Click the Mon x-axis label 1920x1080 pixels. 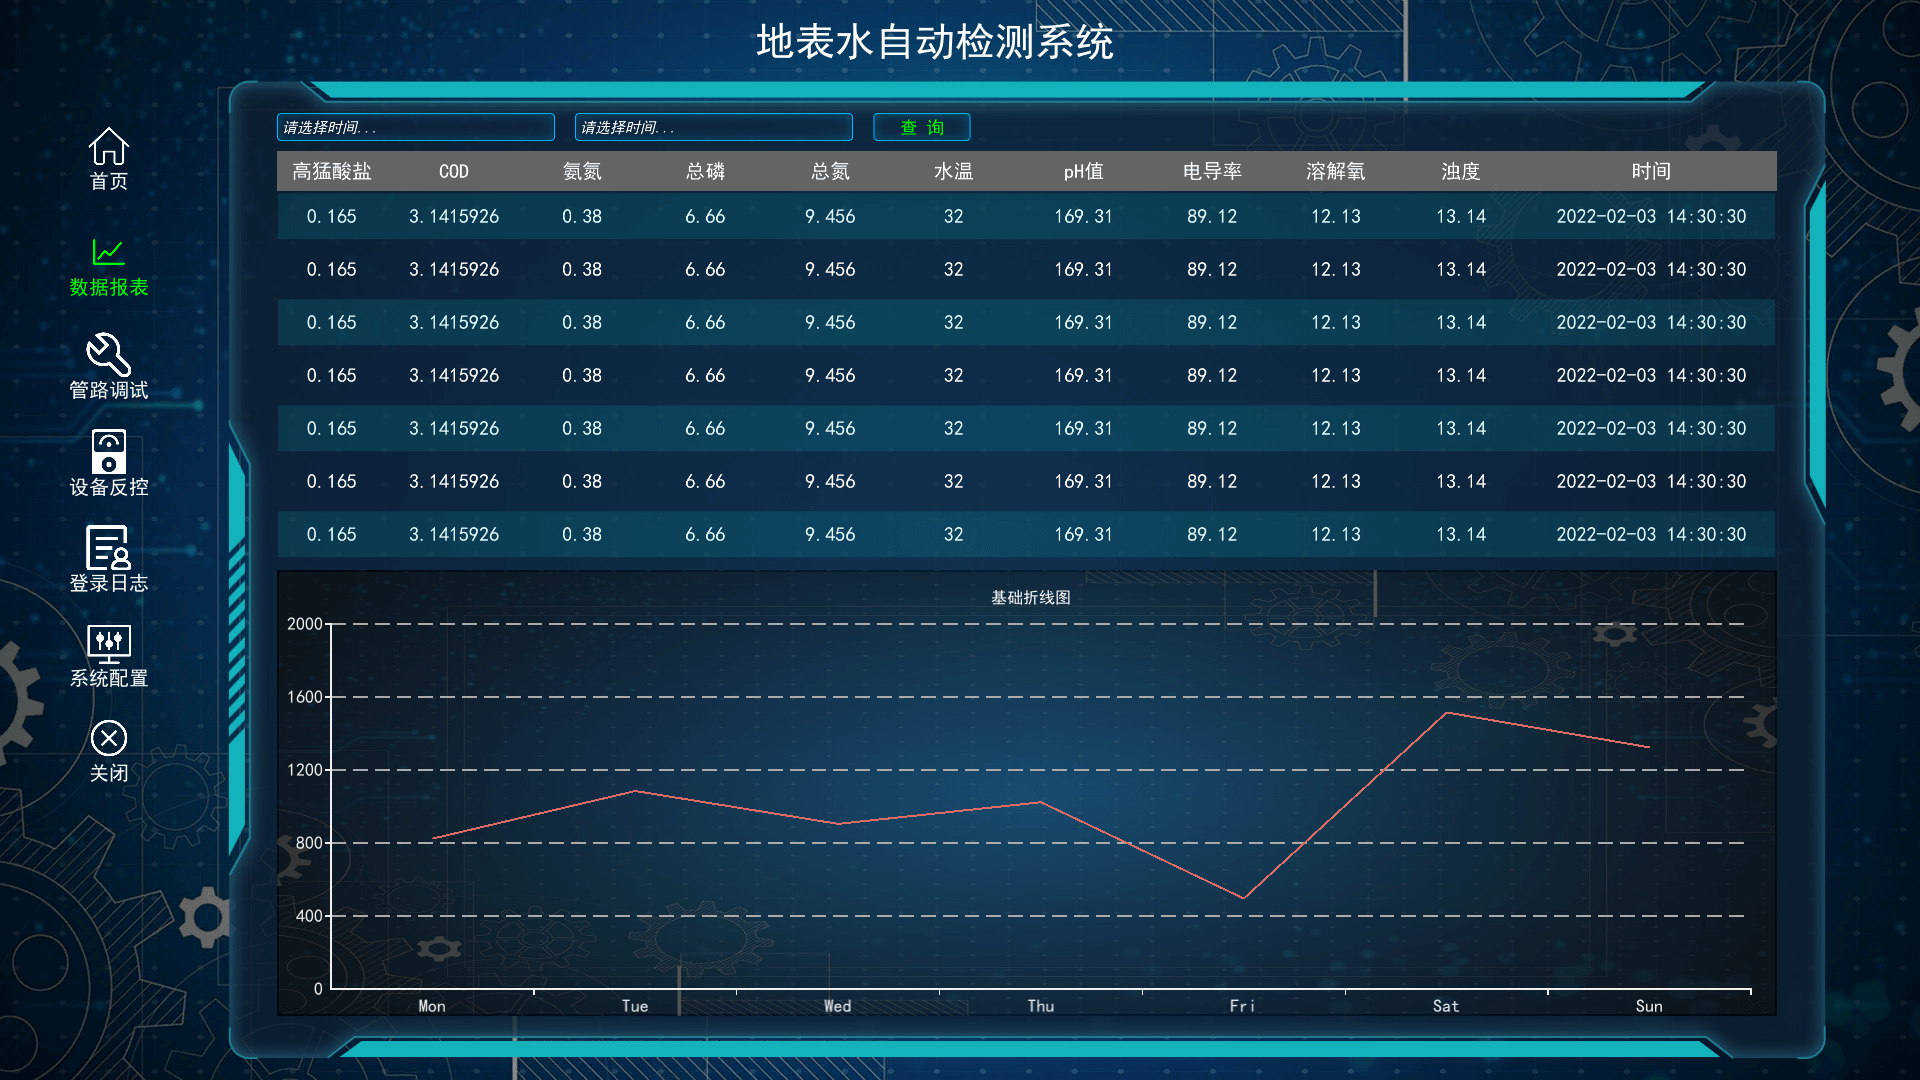tap(432, 1006)
